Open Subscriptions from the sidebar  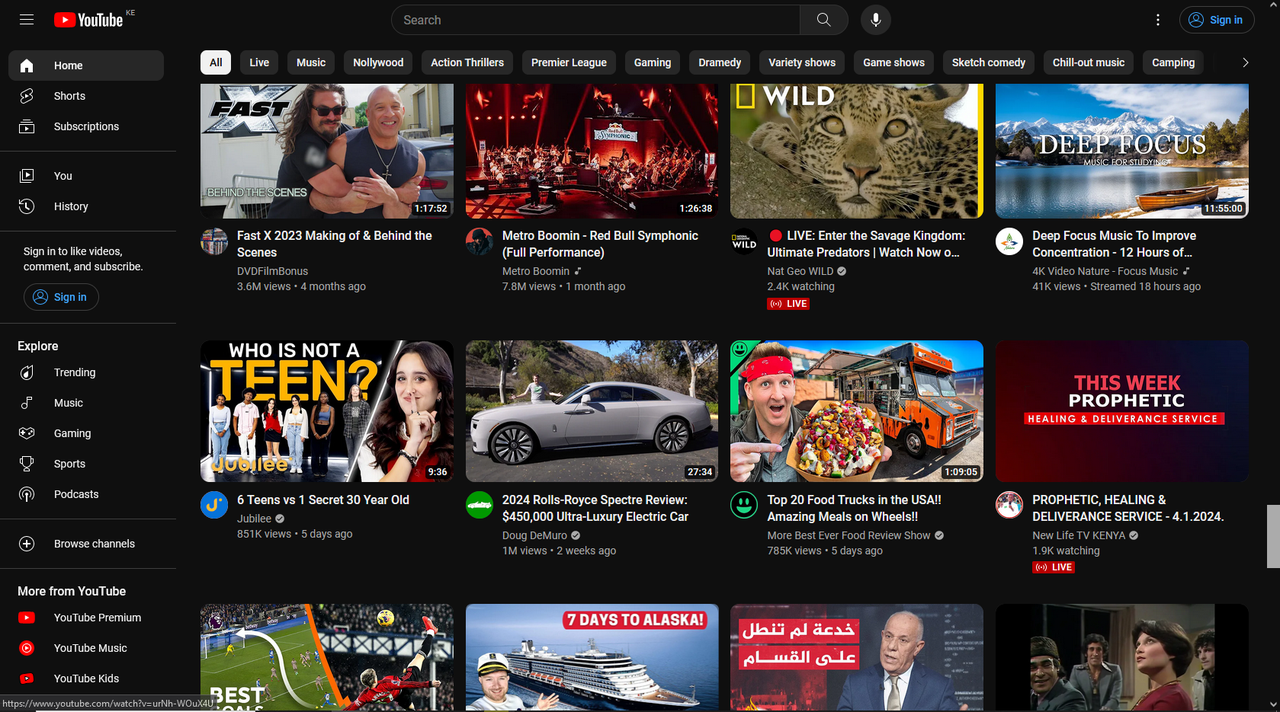[86, 126]
